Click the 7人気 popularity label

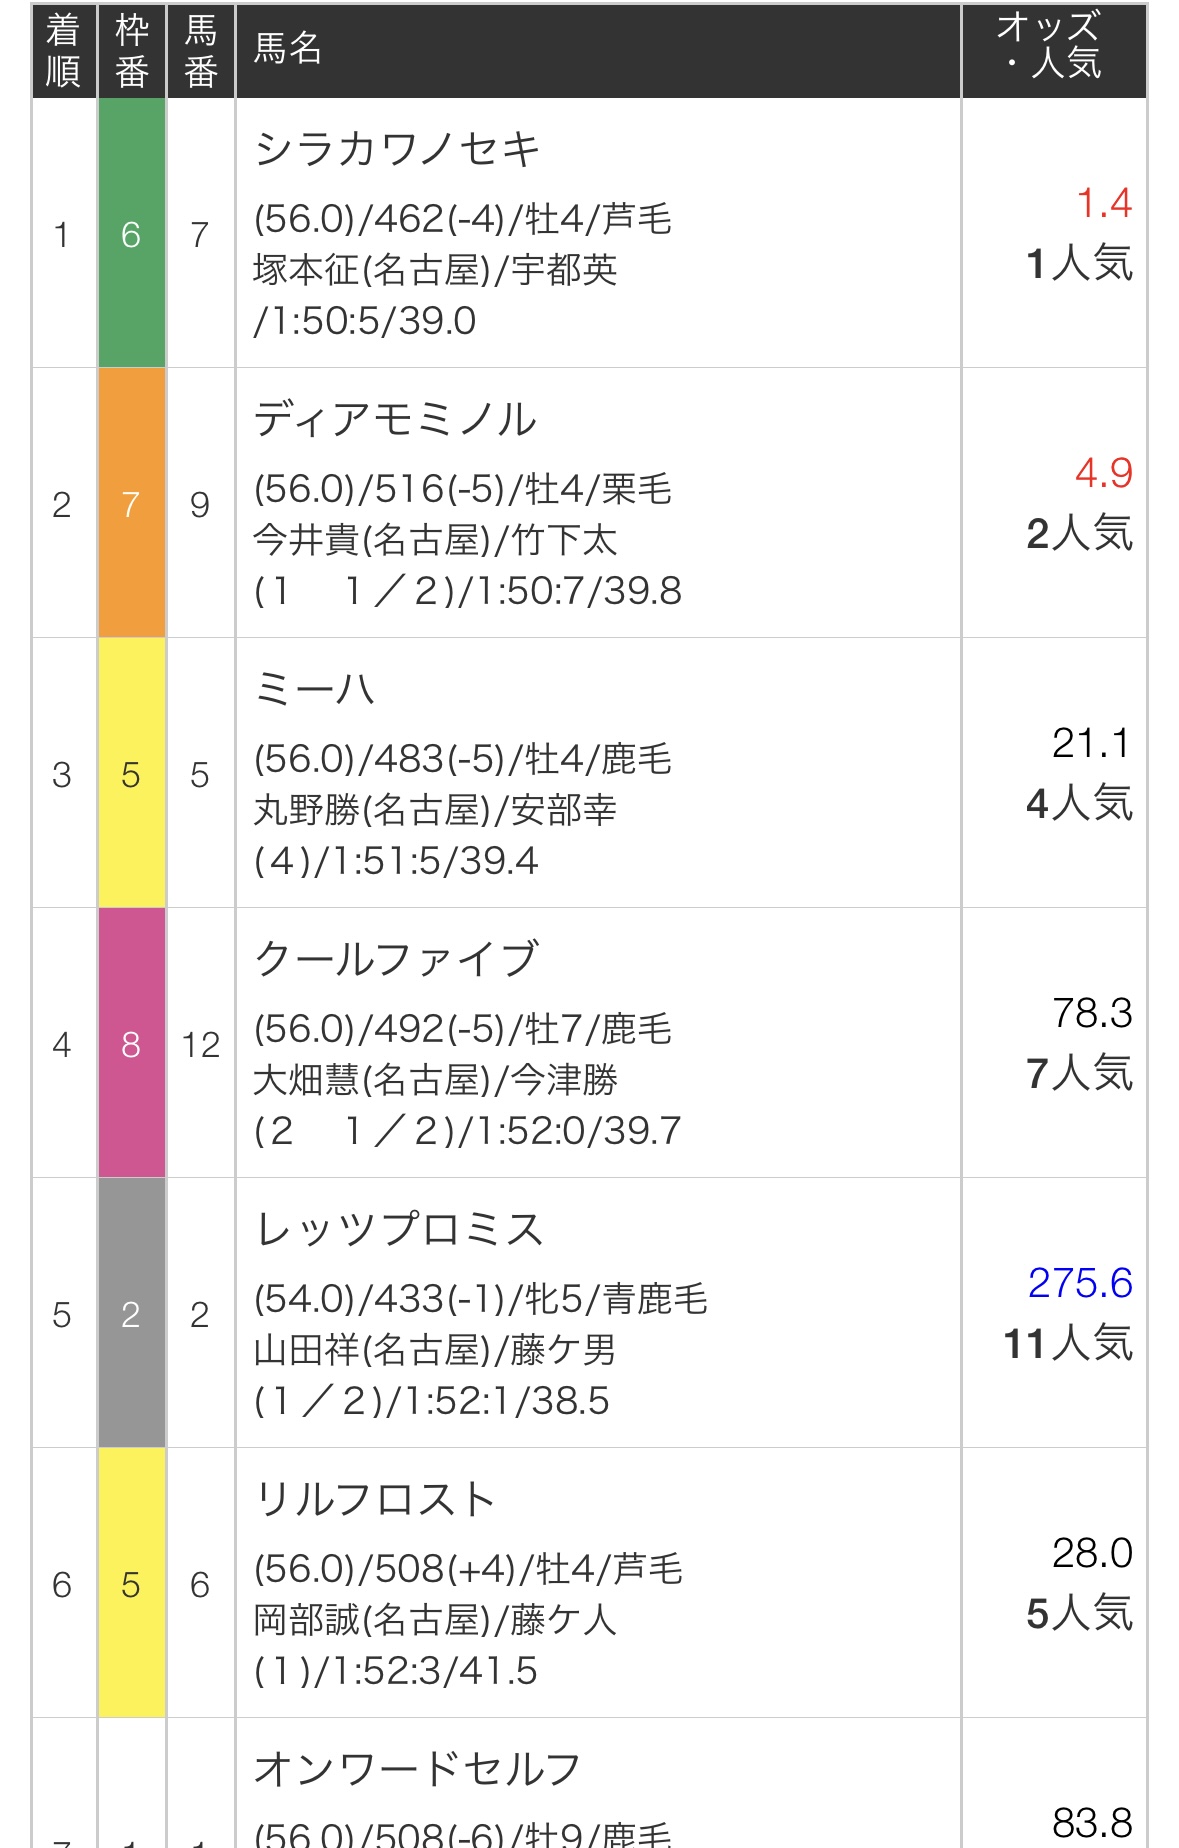[1079, 1073]
